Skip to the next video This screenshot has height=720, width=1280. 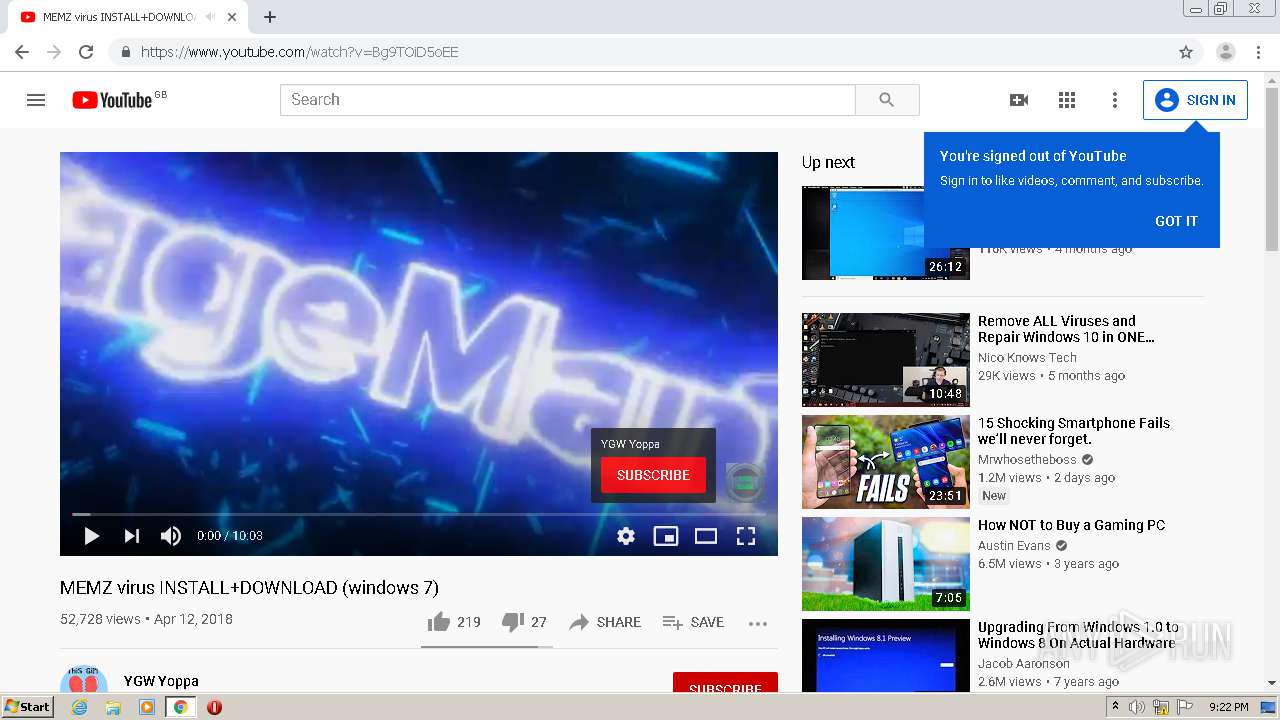pos(131,536)
